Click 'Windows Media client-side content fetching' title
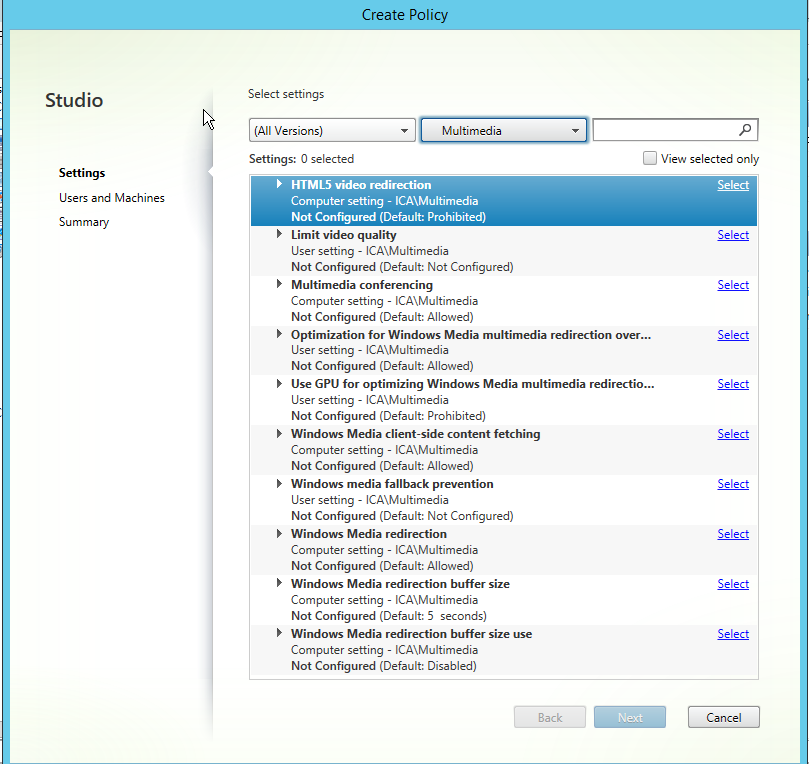This screenshot has height=764, width=809. (415, 434)
